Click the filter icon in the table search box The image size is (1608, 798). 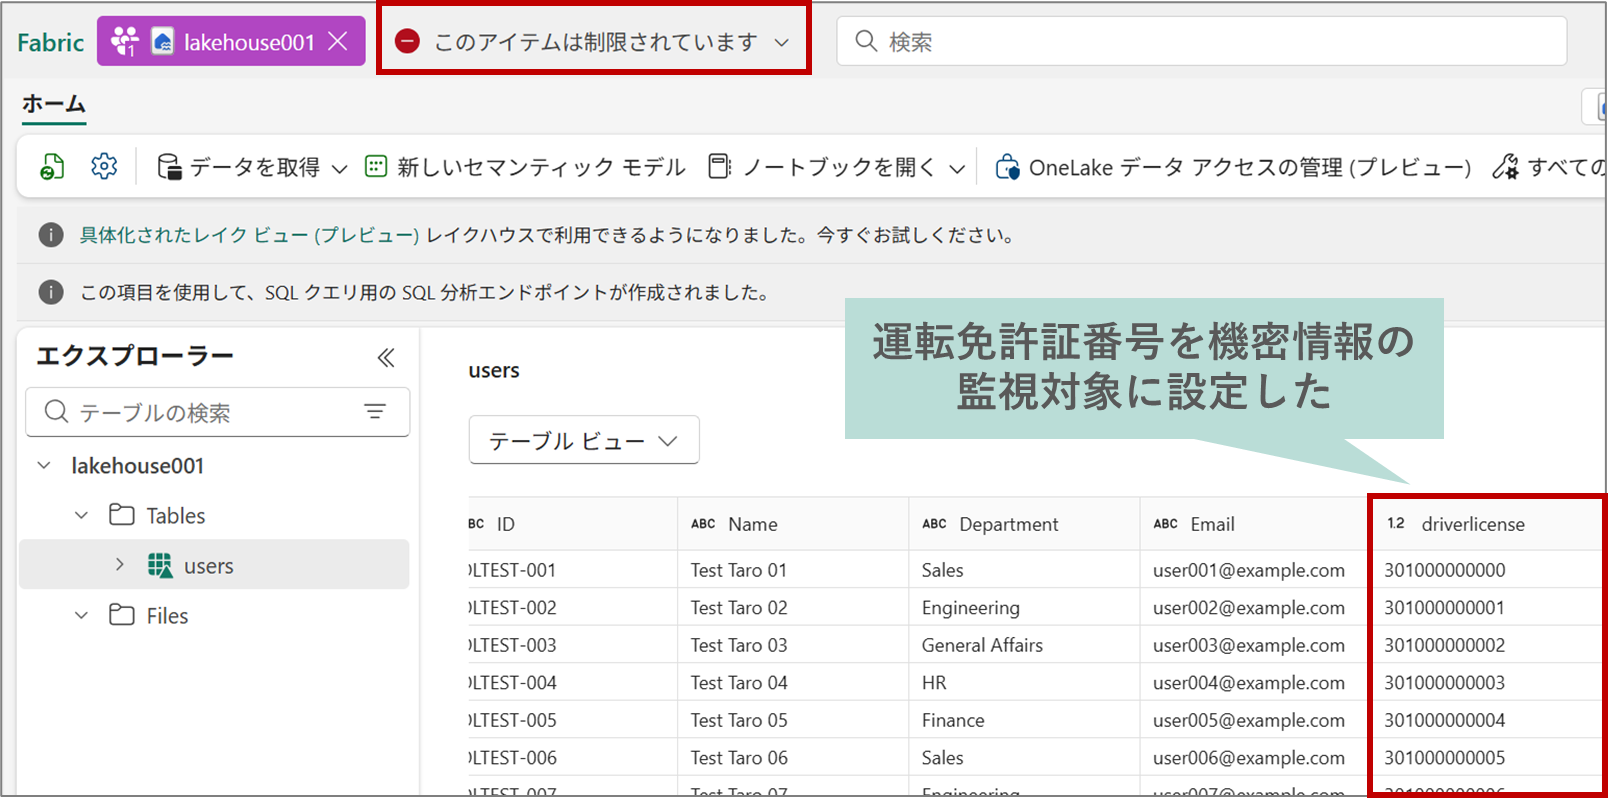click(x=375, y=411)
